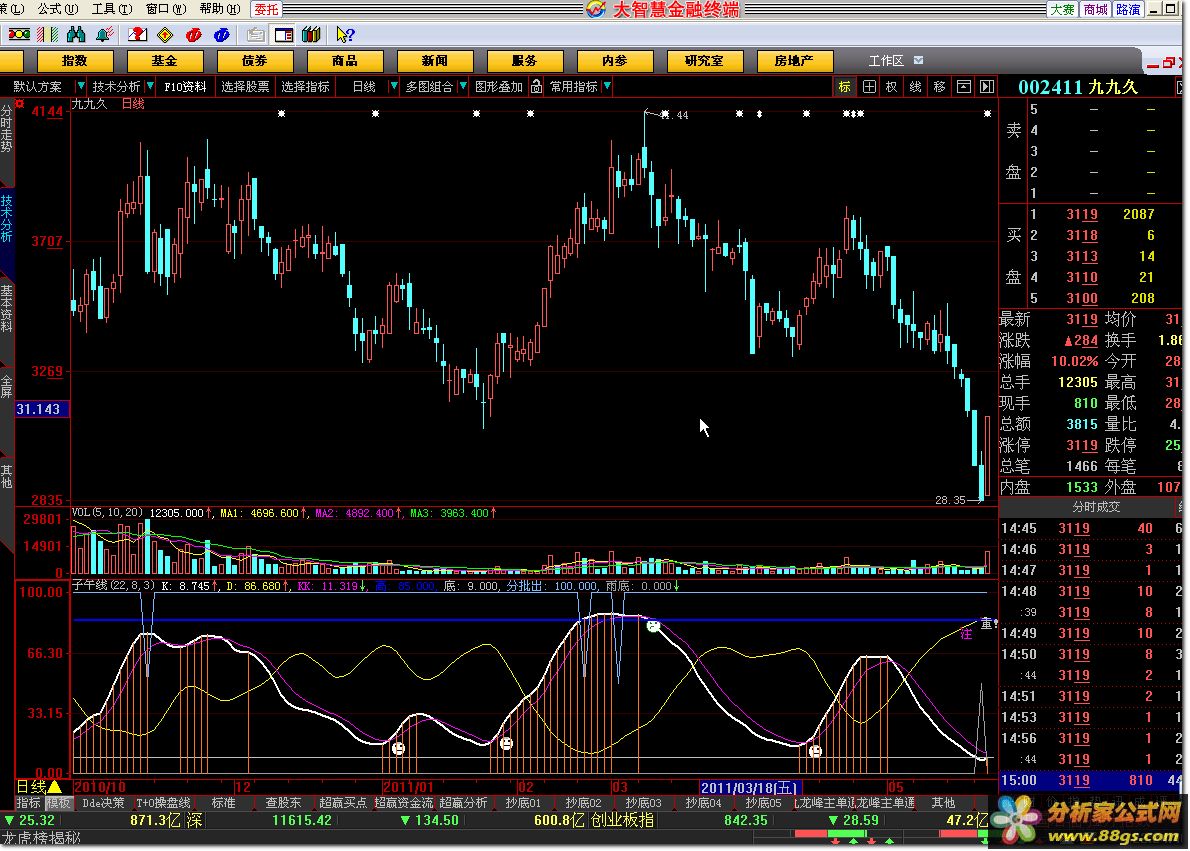Click the yellow diamond arrow icon
This screenshot has width=1190, height=851.
165,34
